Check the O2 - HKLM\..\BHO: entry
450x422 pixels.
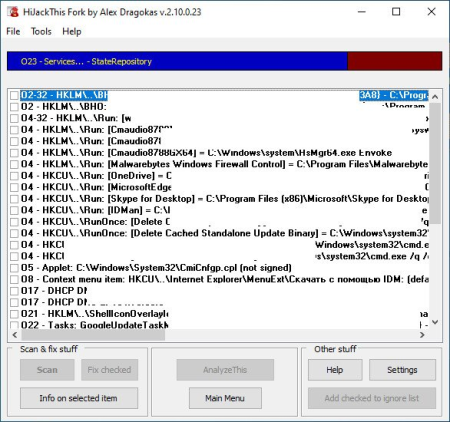point(14,107)
